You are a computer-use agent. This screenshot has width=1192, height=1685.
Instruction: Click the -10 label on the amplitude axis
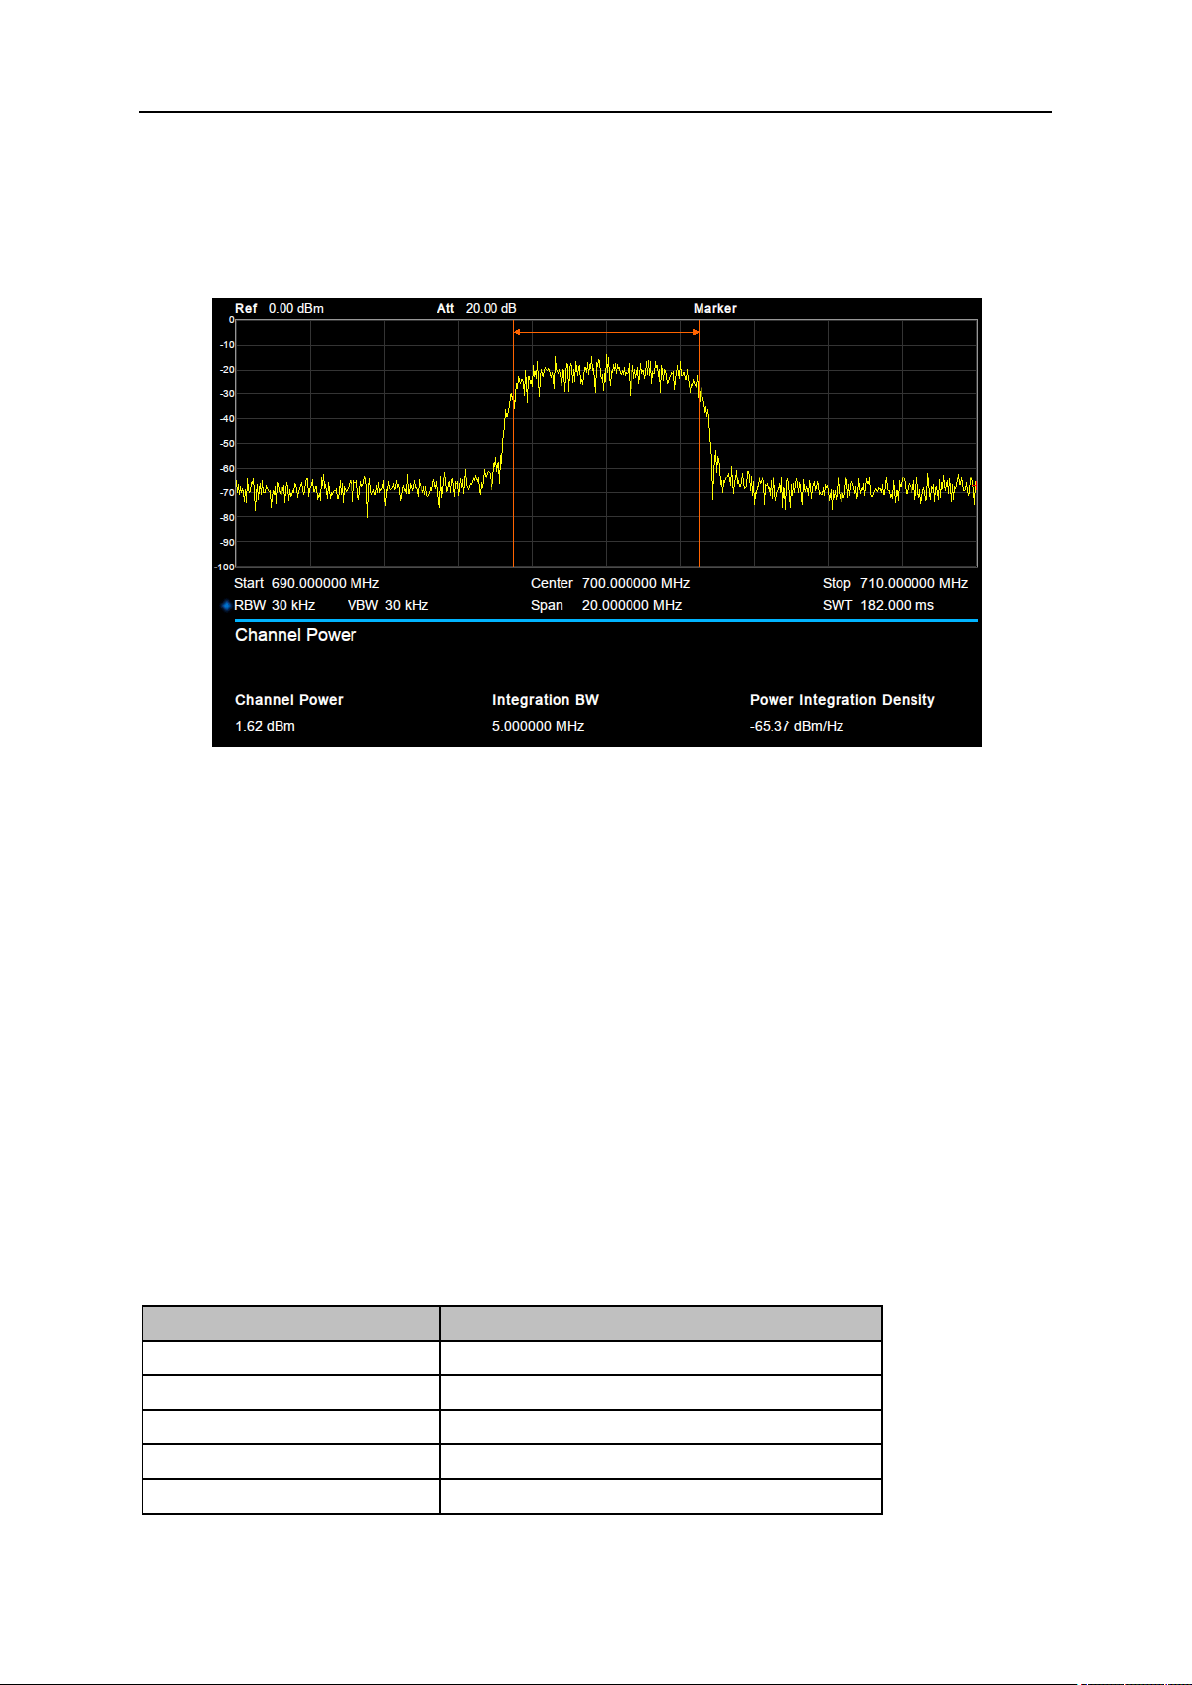coord(227,345)
